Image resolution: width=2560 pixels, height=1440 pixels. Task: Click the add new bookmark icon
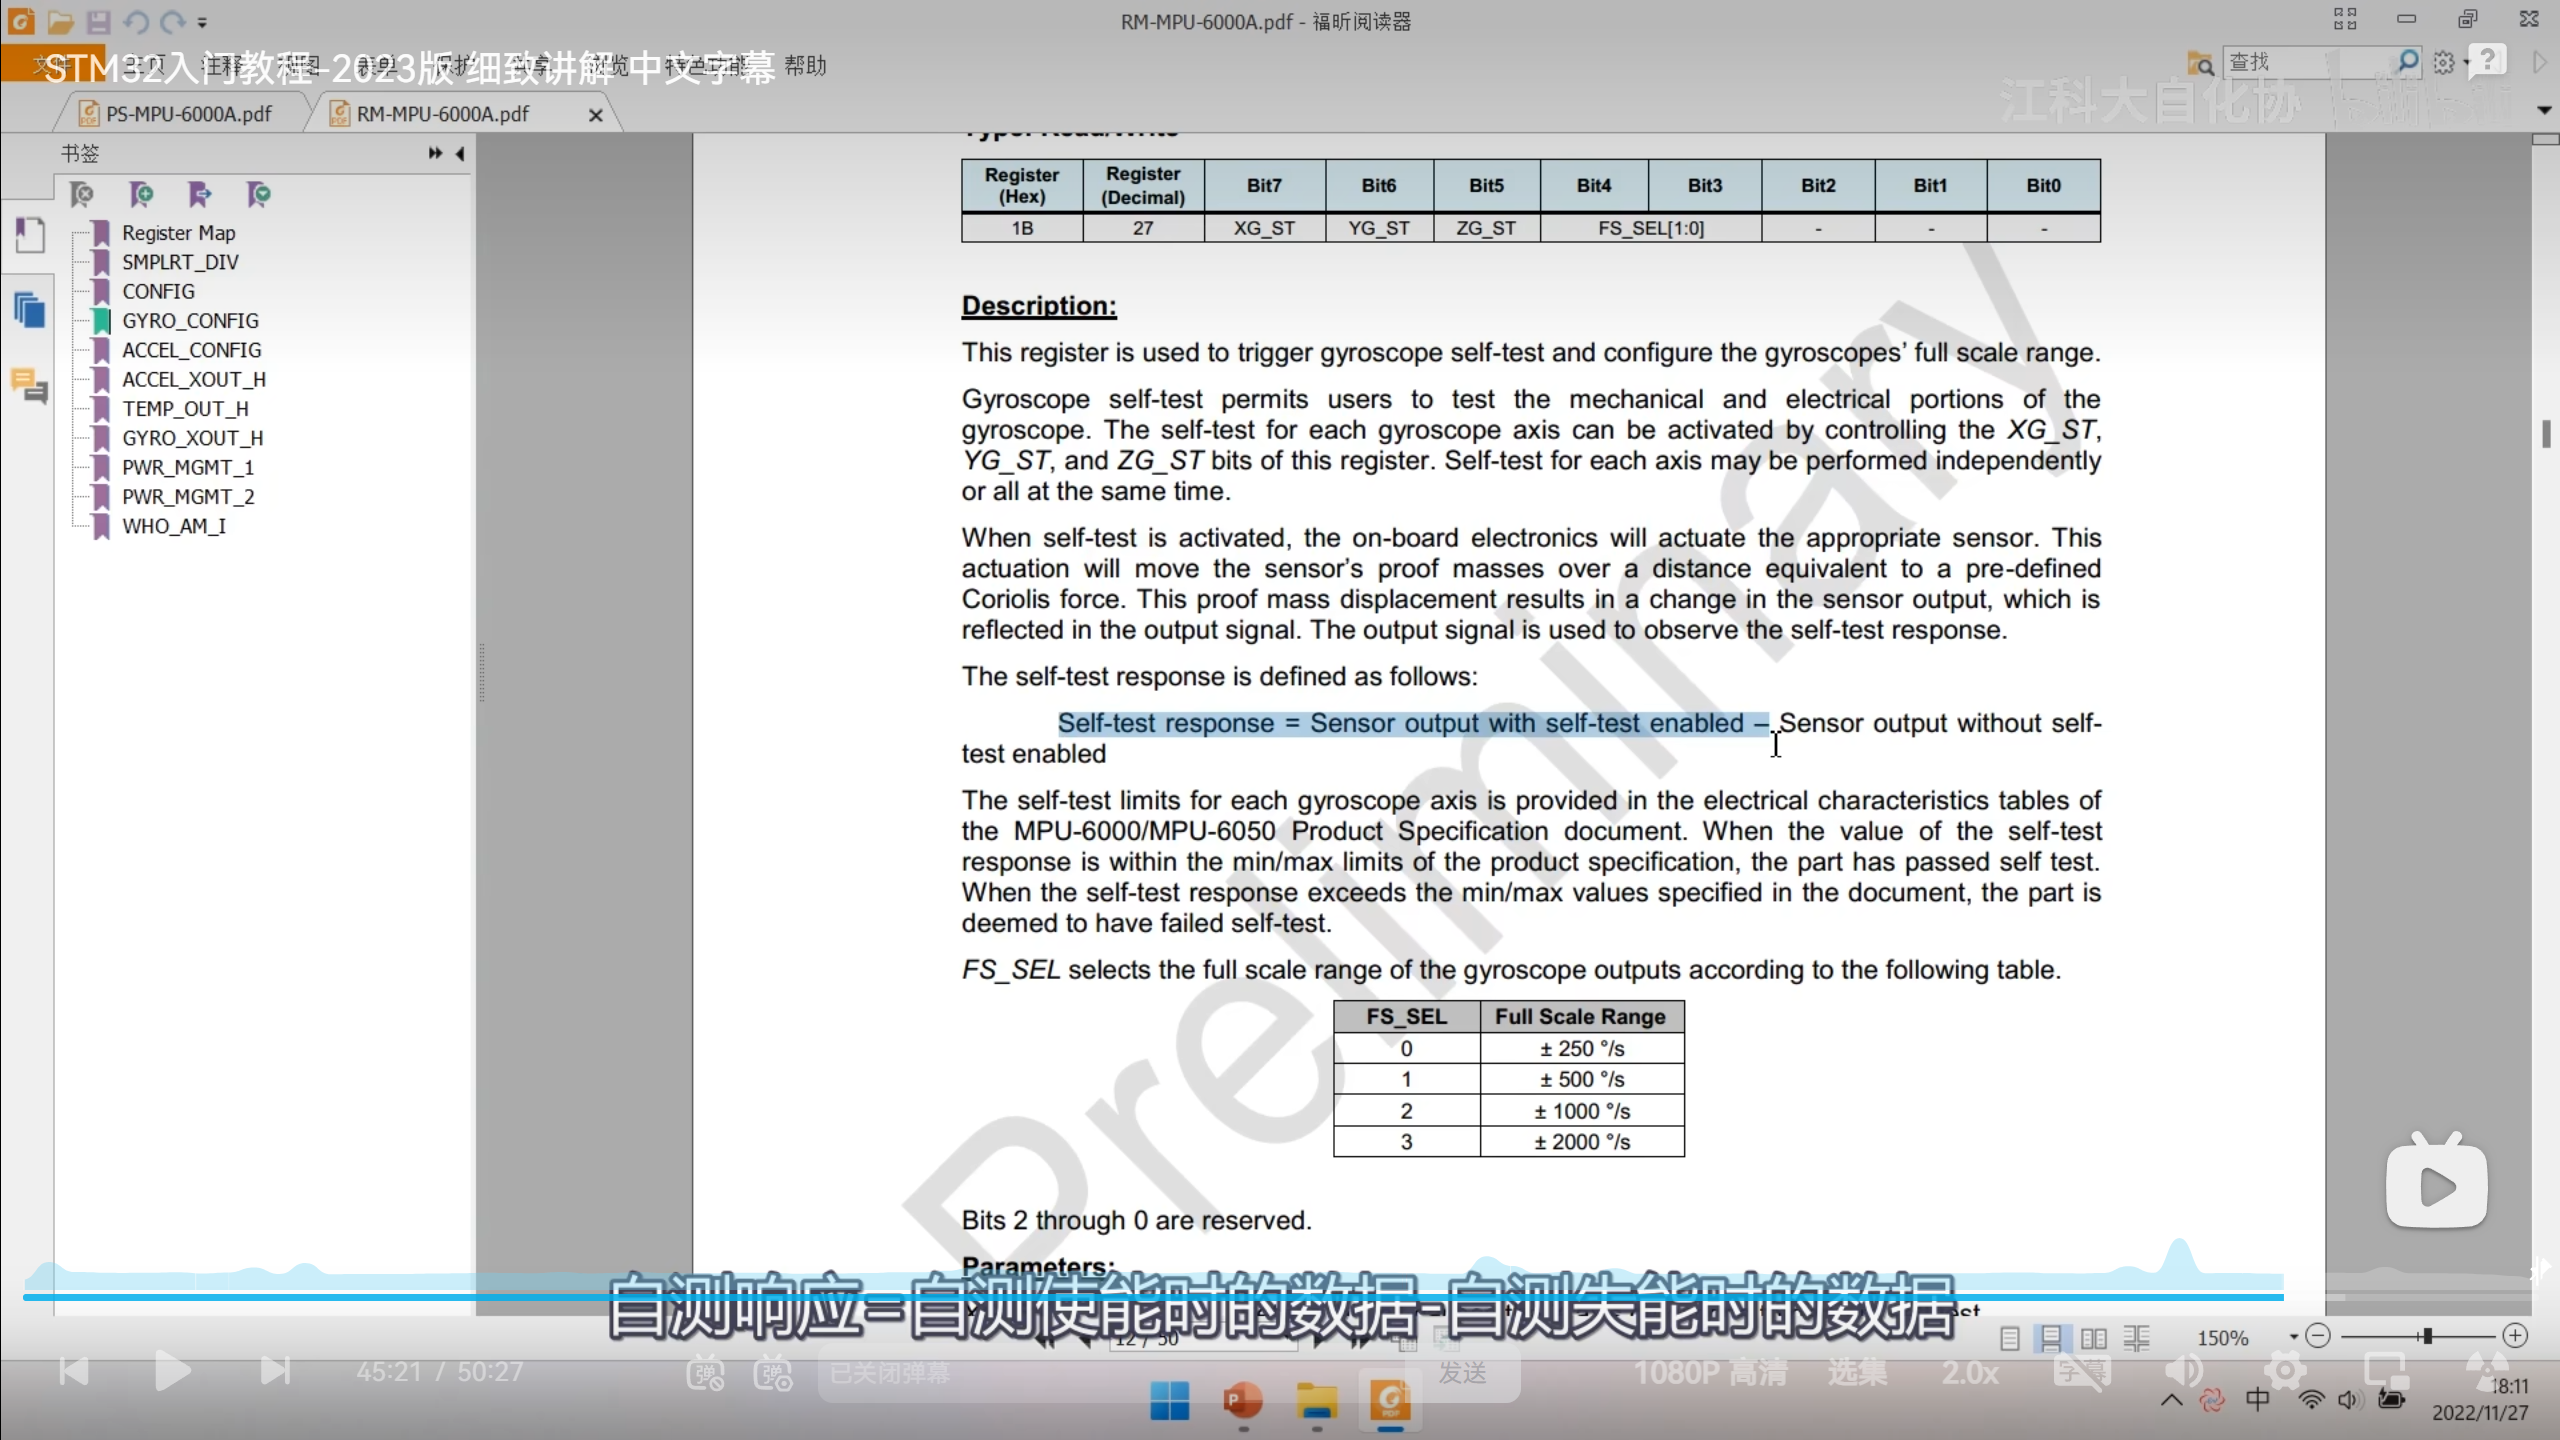click(x=141, y=194)
